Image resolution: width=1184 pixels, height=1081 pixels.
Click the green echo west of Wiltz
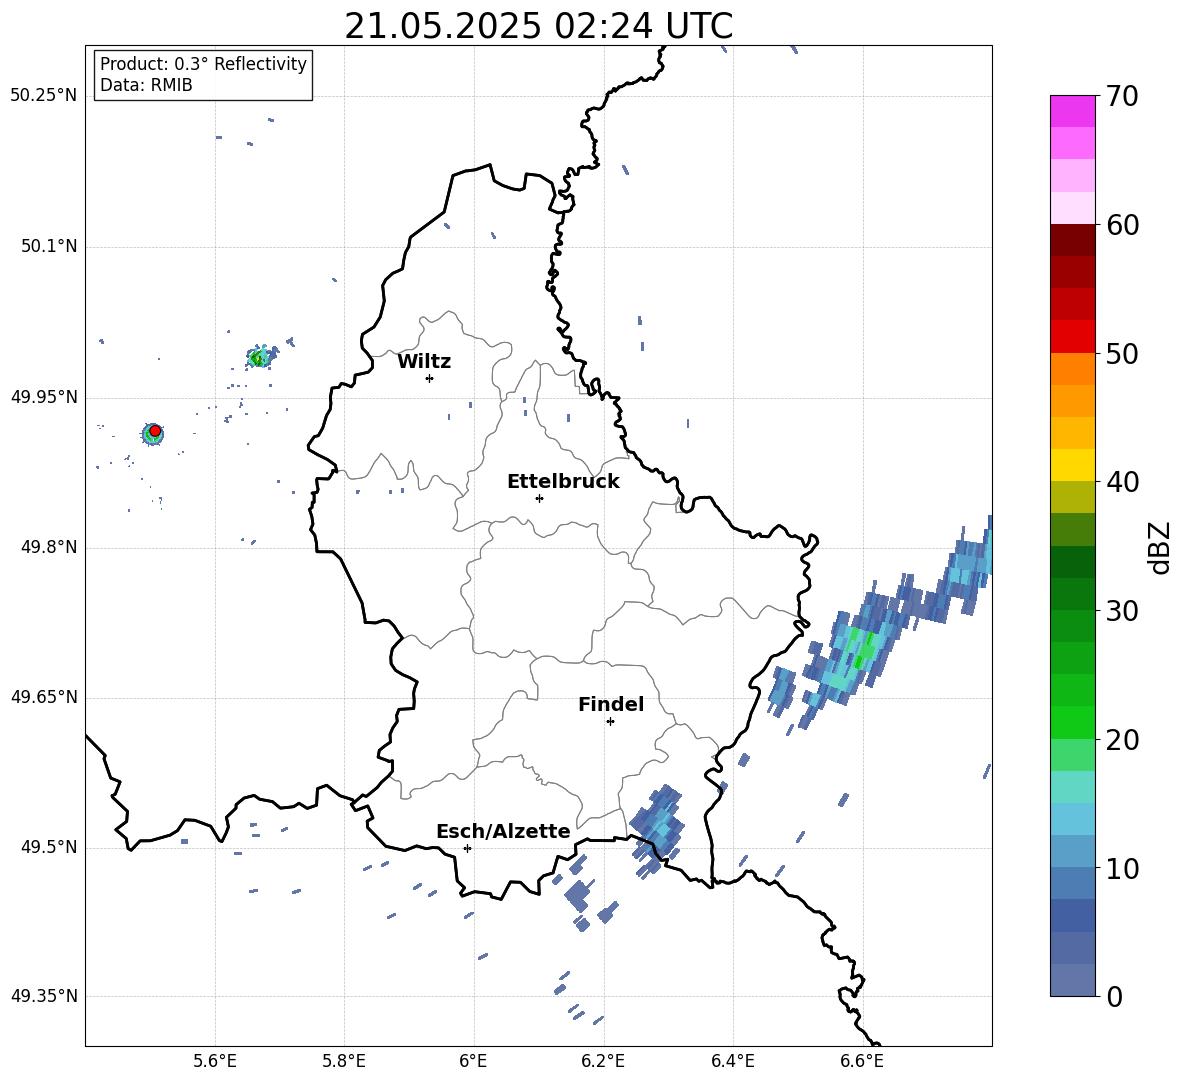(x=259, y=357)
